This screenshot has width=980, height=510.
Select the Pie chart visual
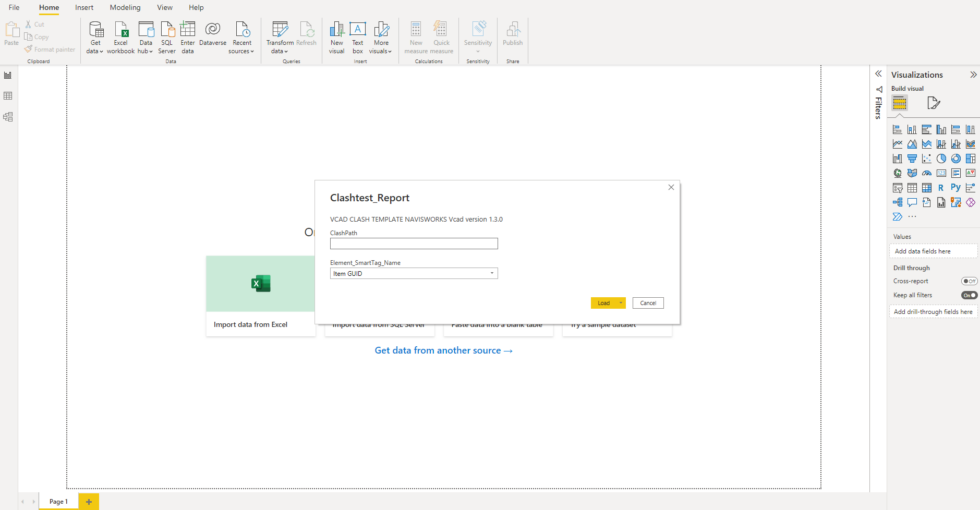coord(941,159)
